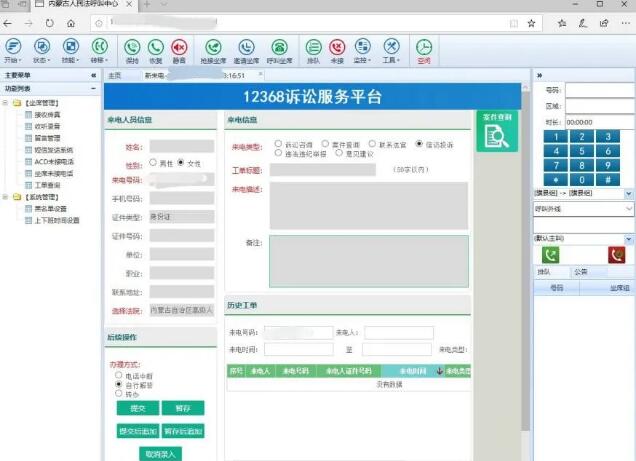Collapse the 系统管理 tree folder
636x461 pixels.
5,197
